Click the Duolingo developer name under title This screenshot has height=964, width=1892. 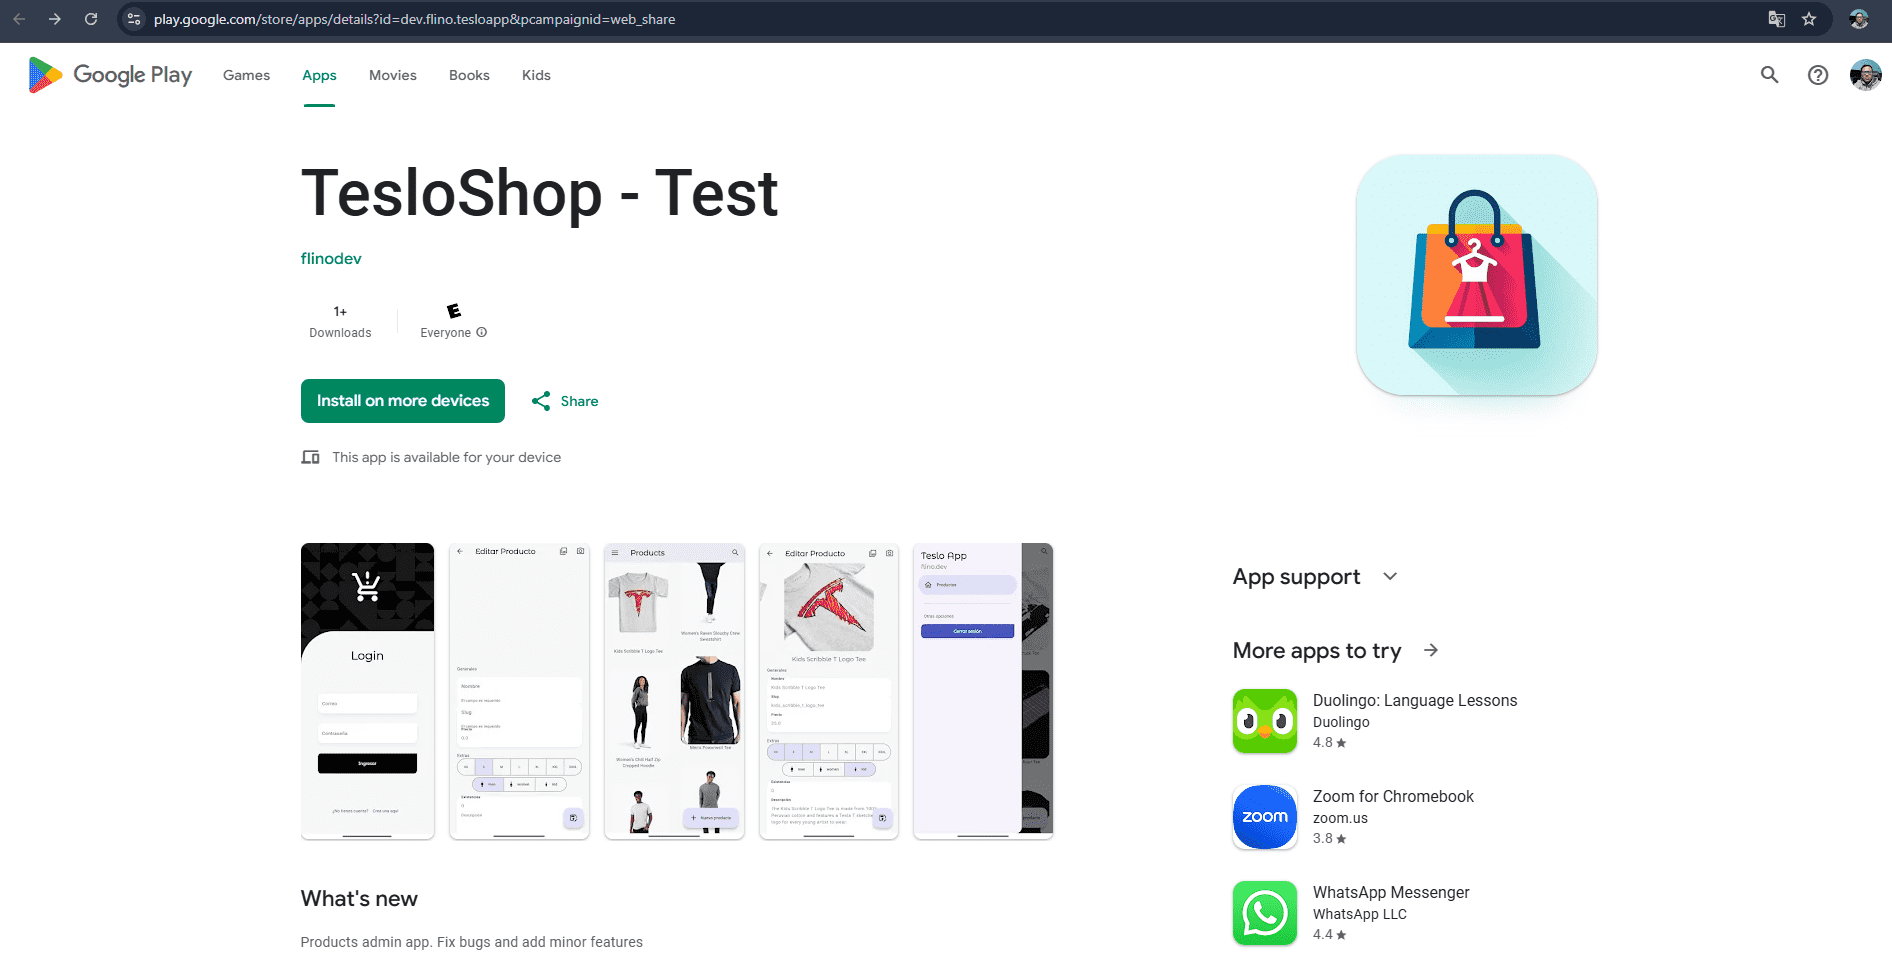coord(1341,722)
